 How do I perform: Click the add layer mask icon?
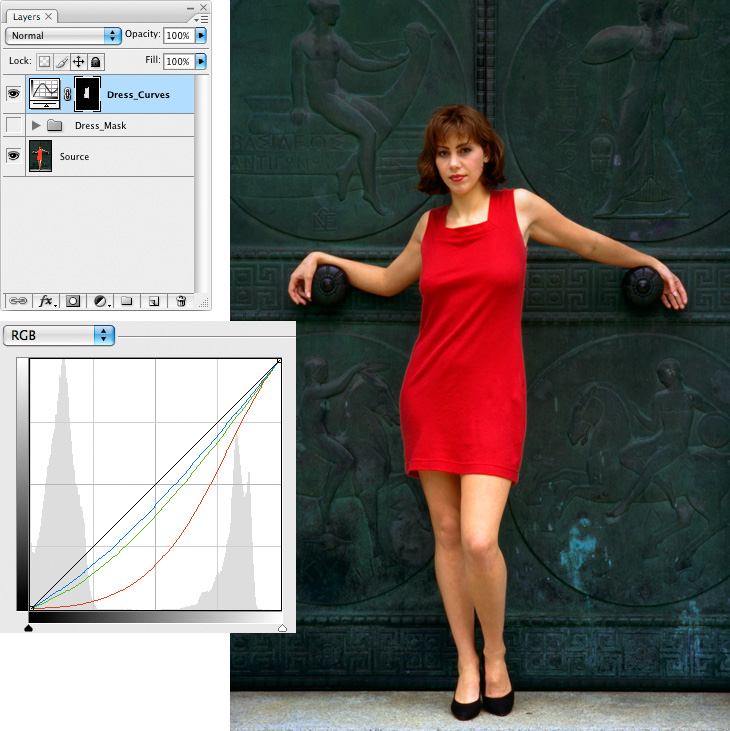(74, 300)
